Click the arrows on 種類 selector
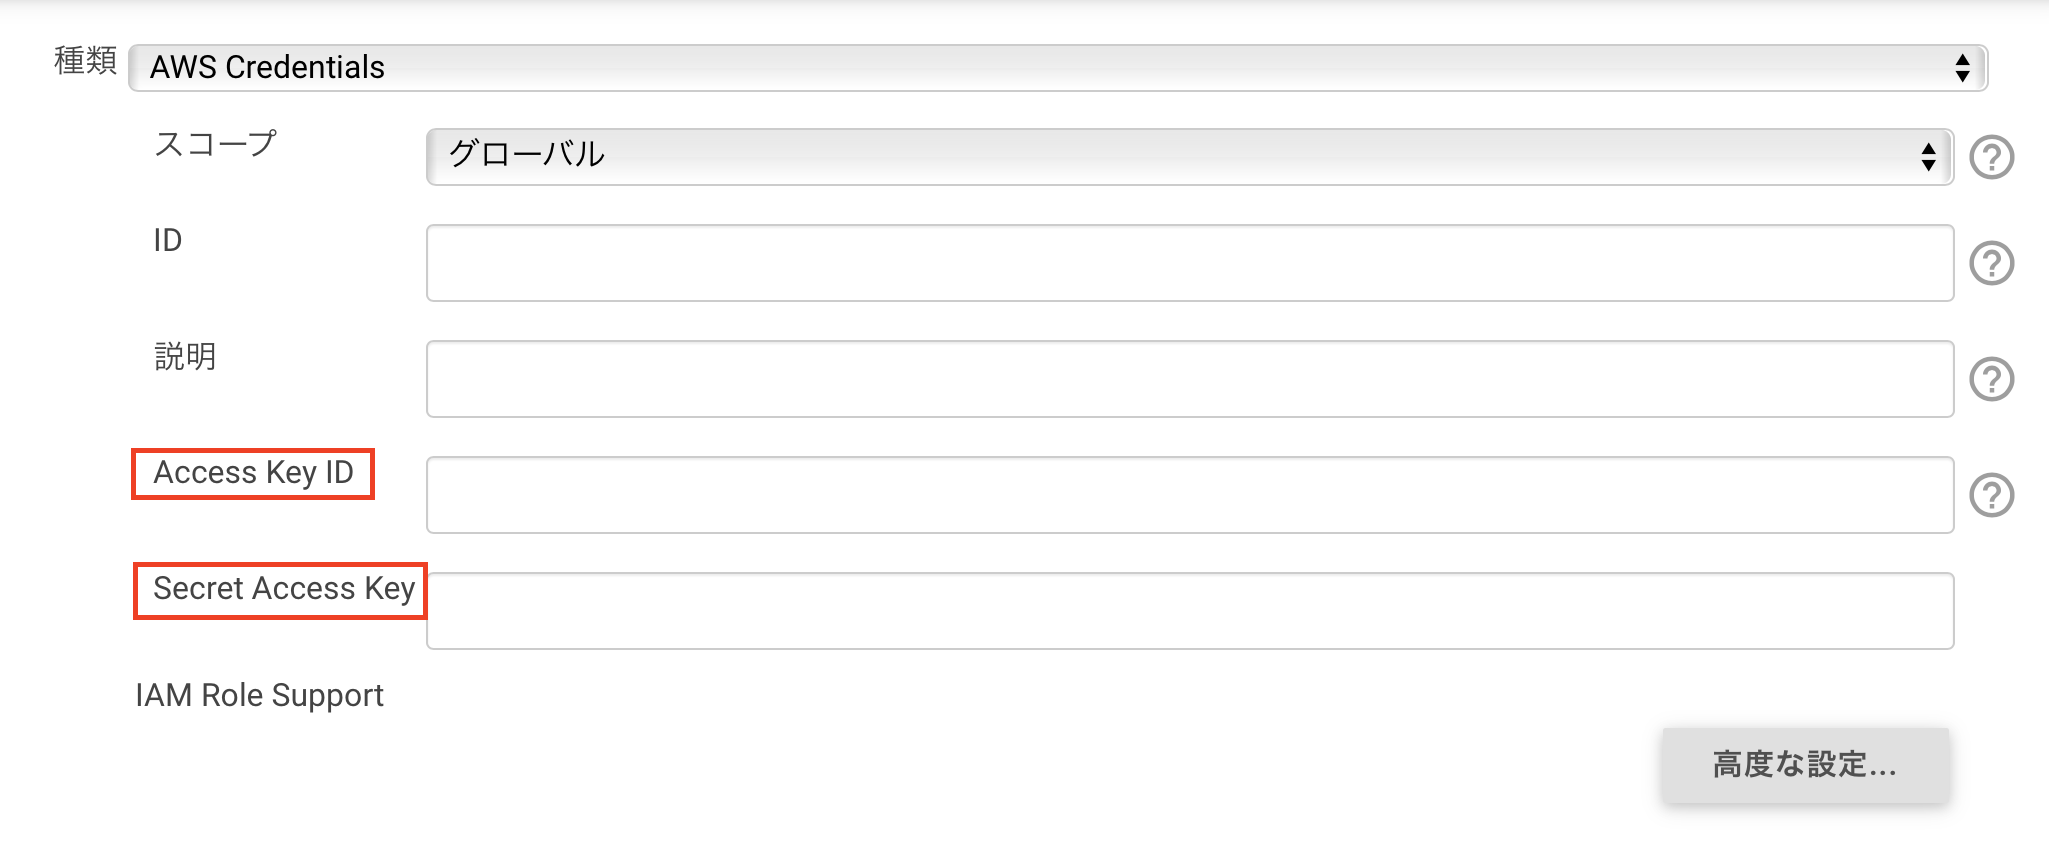Viewport: 2049px width, 862px height. (x=1962, y=68)
